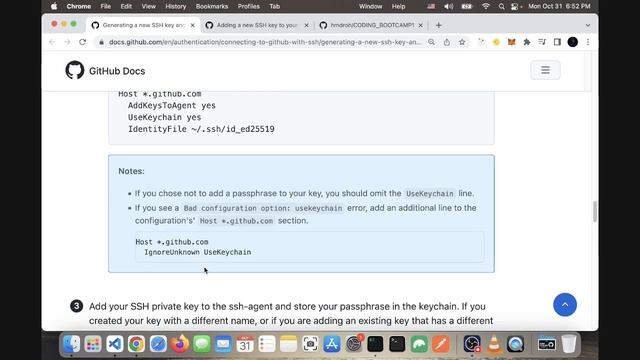Click the zoom magnifier icon in the address bar
The image size is (640, 360).
431,42
